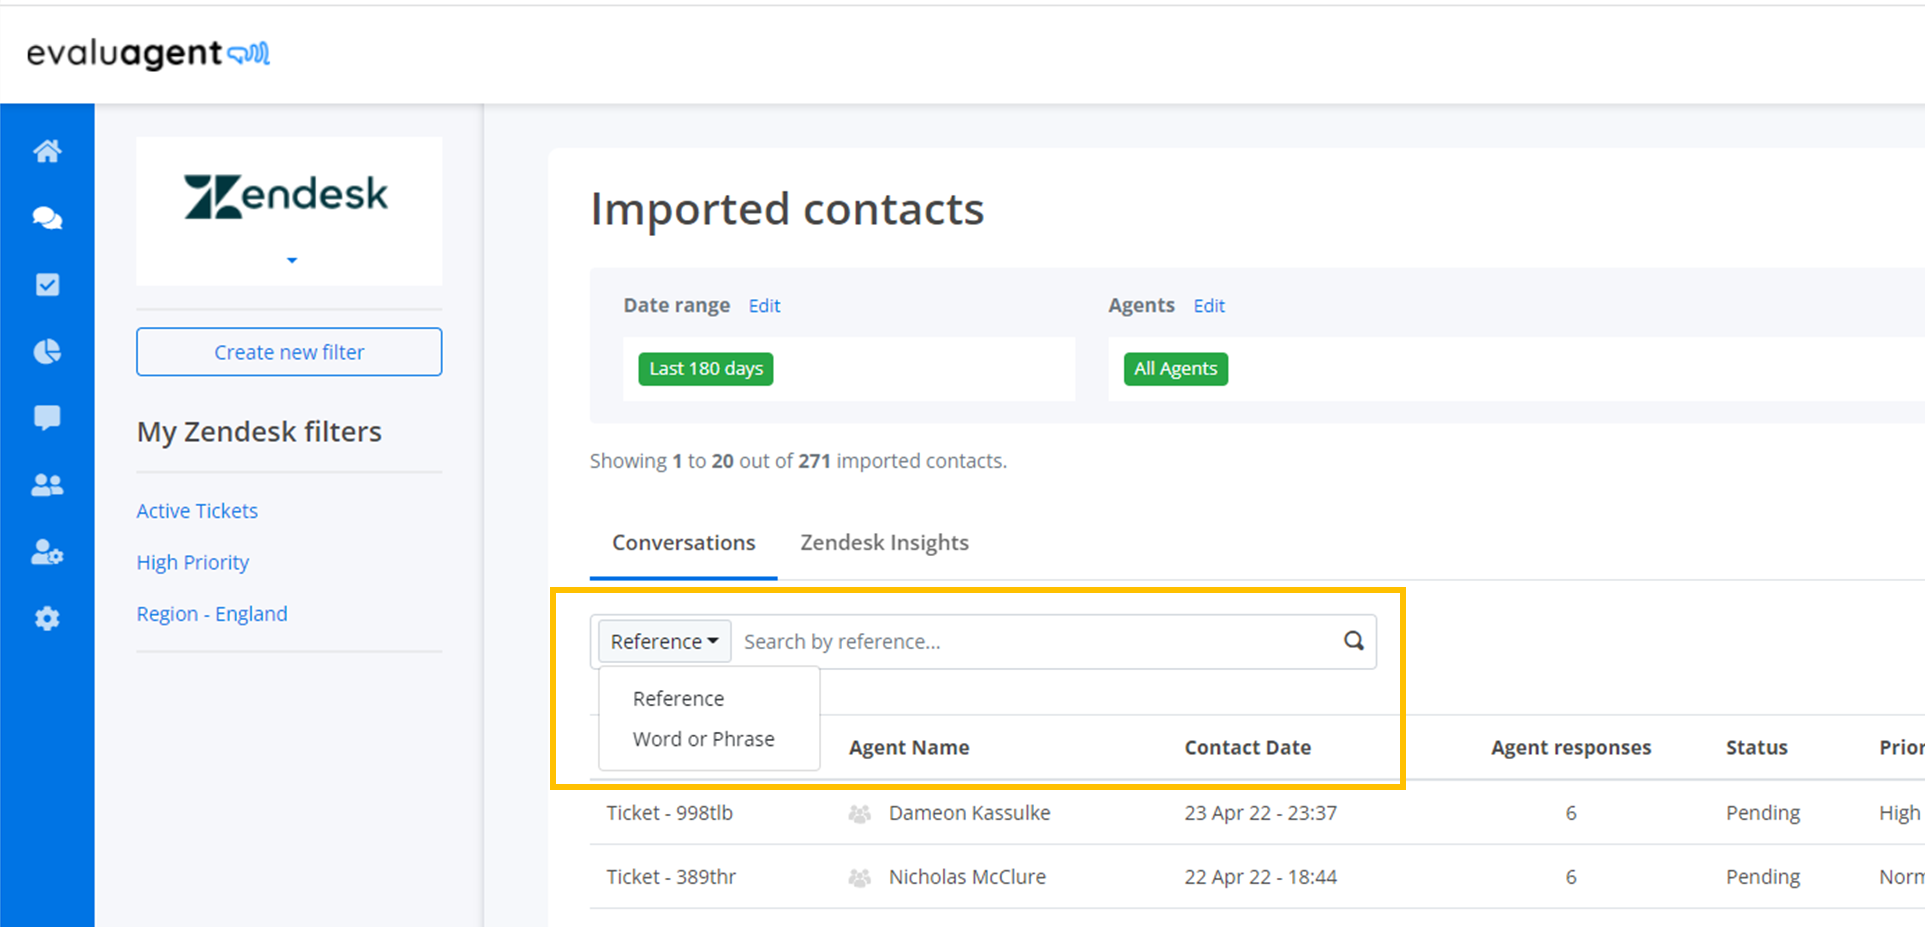Choose Reference from the dropdown list
Image resolution: width=1925 pixels, height=927 pixels.
click(678, 699)
